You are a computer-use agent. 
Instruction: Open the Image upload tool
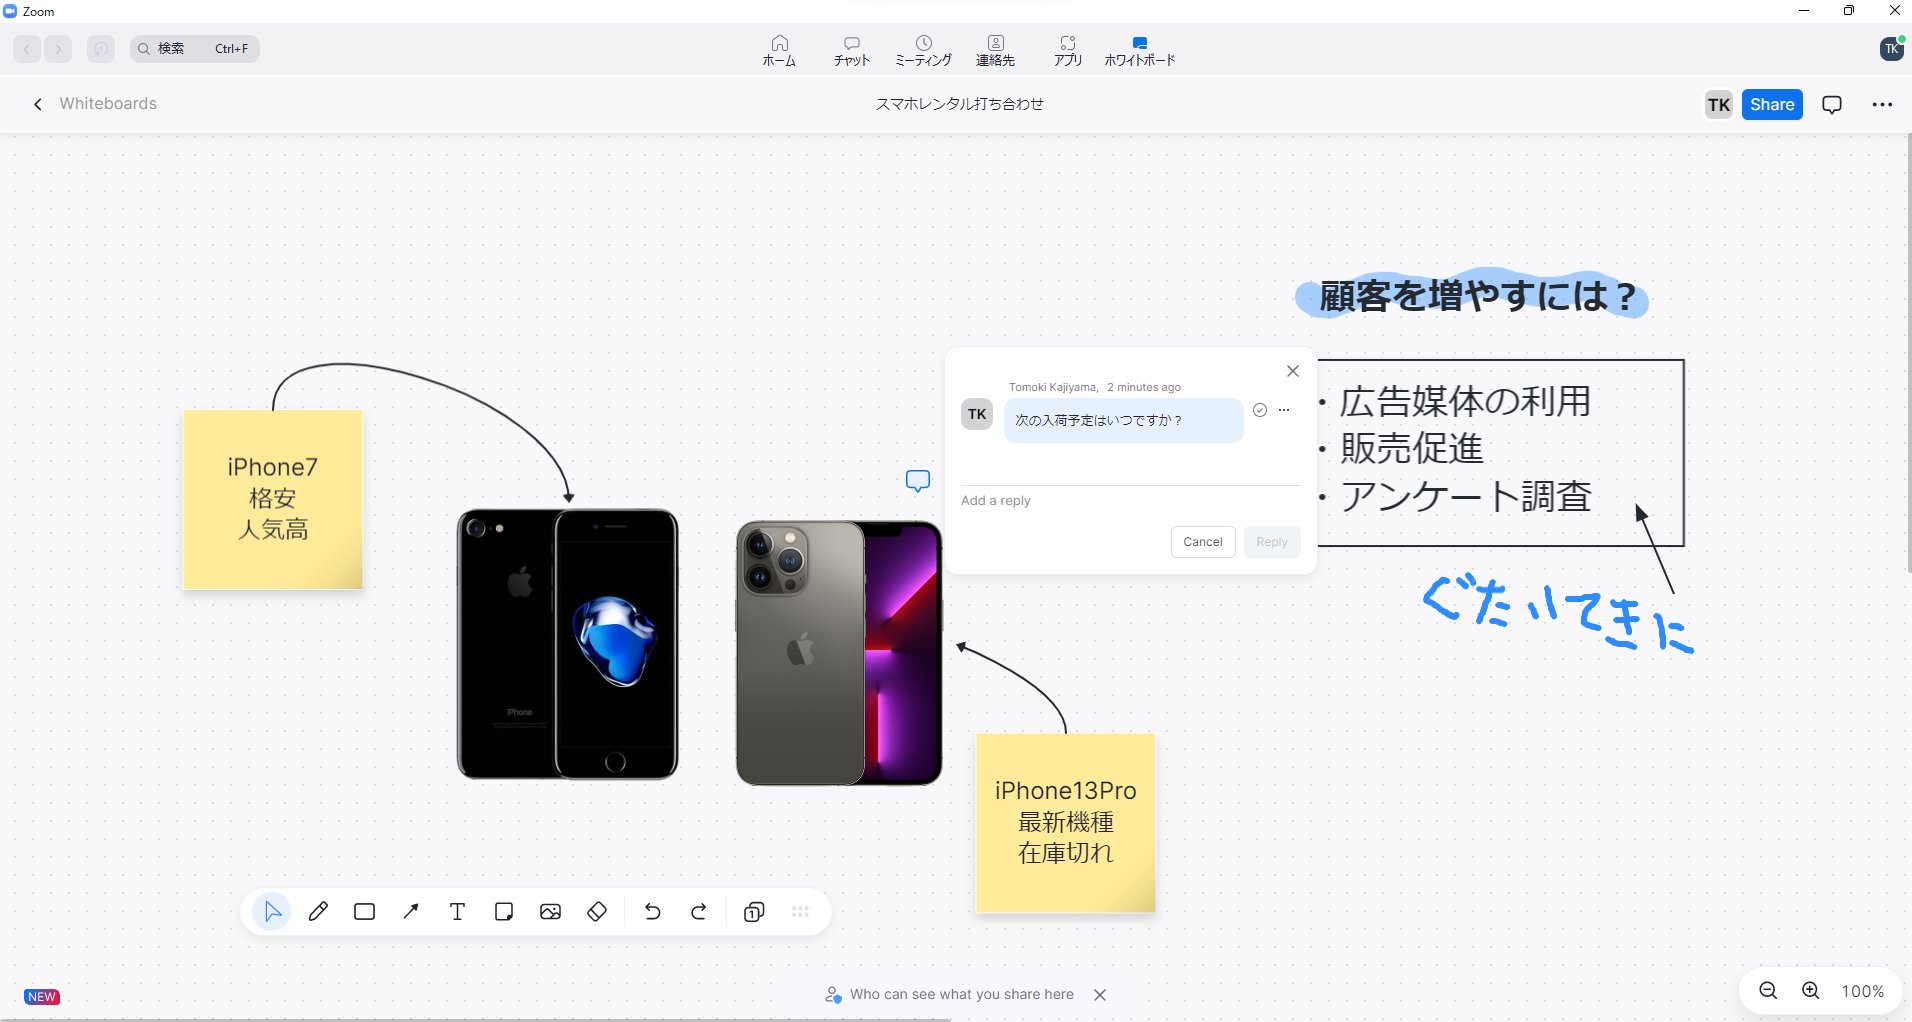click(x=550, y=912)
